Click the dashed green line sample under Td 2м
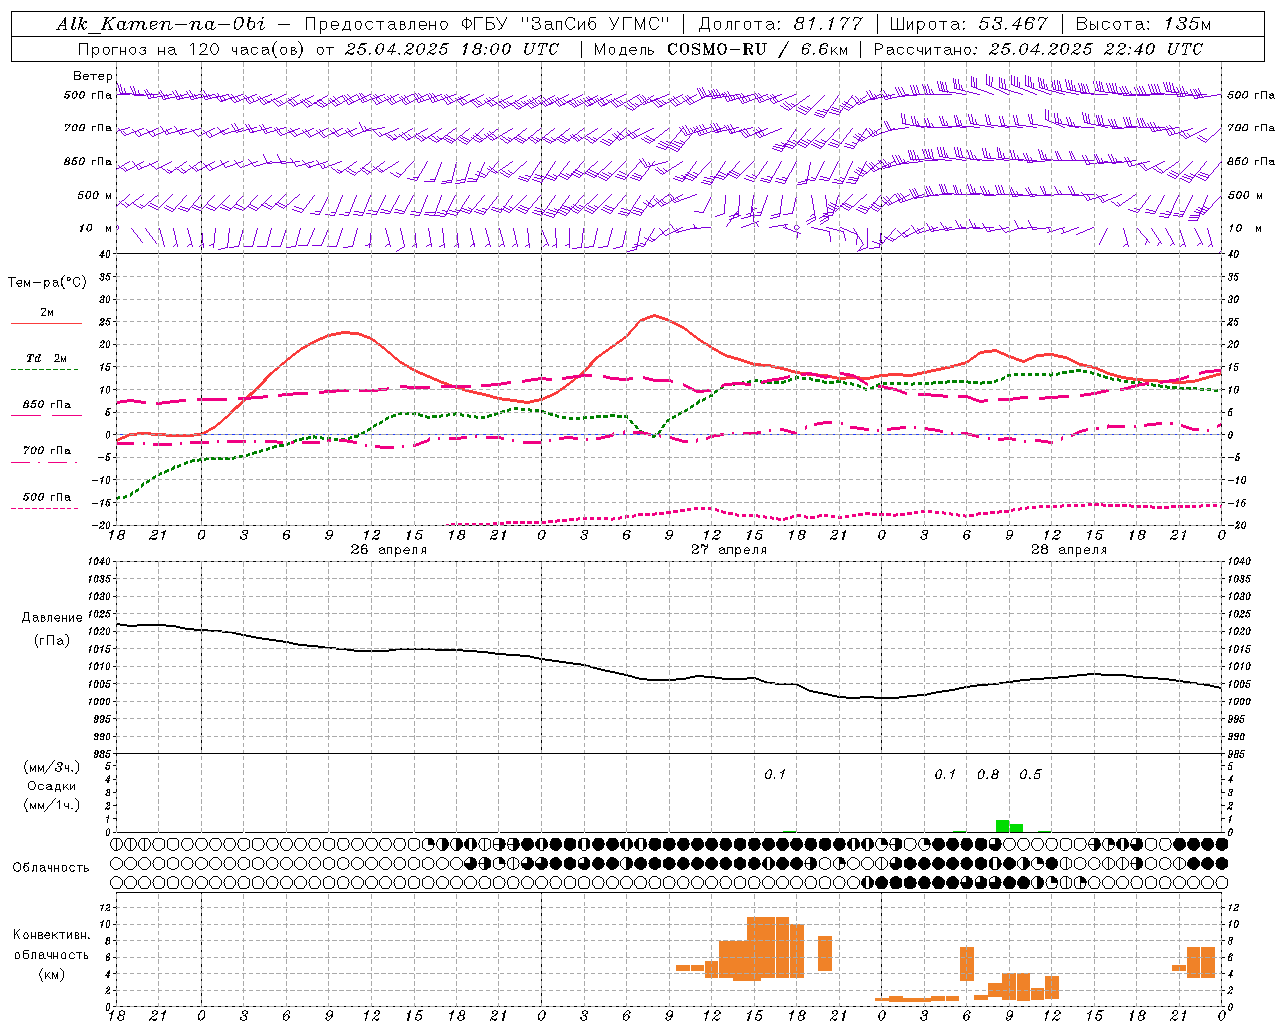The image size is (1280, 1024). point(46,369)
